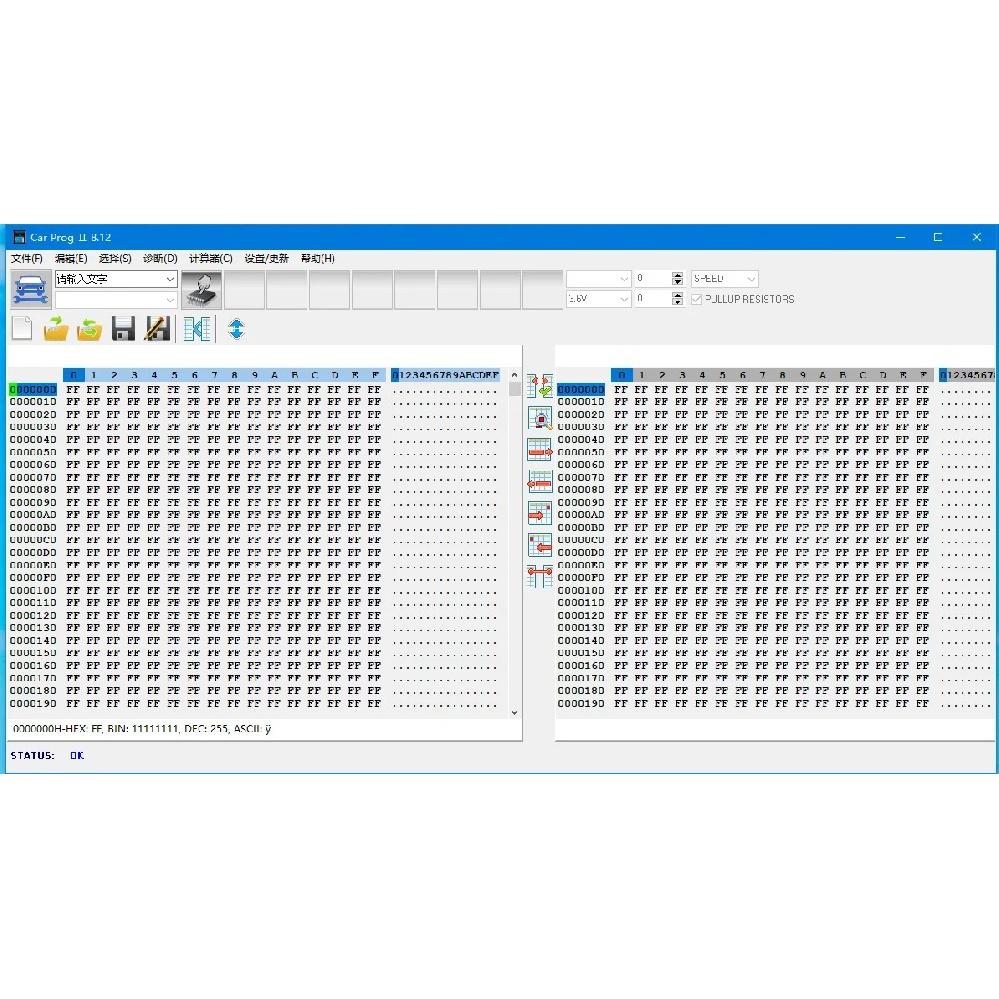Image resolution: width=999 pixels, height=999 pixels.
Task: Click the reload file folder icon
Action: pos(89,329)
